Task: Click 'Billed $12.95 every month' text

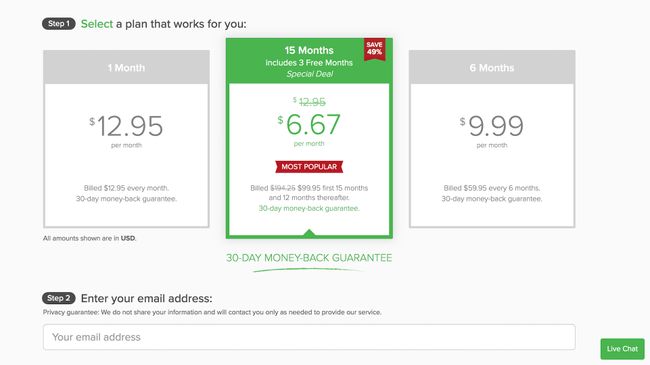Action: tap(126, 188)
